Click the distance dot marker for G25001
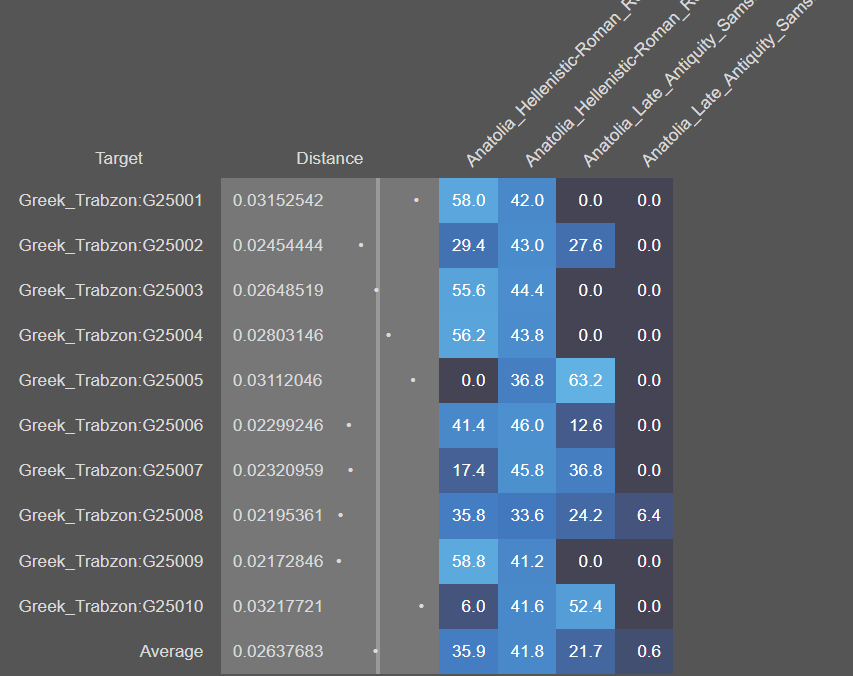The width and height of the screenshot is (853, 676). pos(416,200)
